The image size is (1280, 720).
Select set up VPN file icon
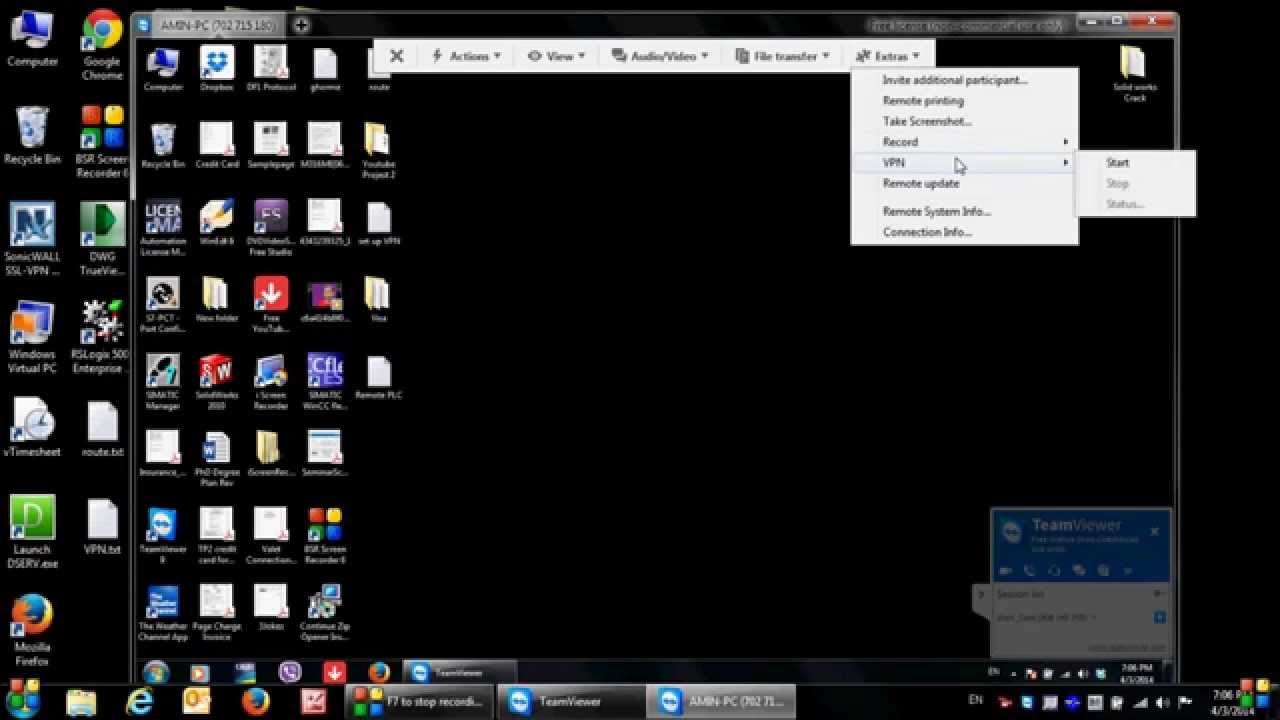click(378, 222)
